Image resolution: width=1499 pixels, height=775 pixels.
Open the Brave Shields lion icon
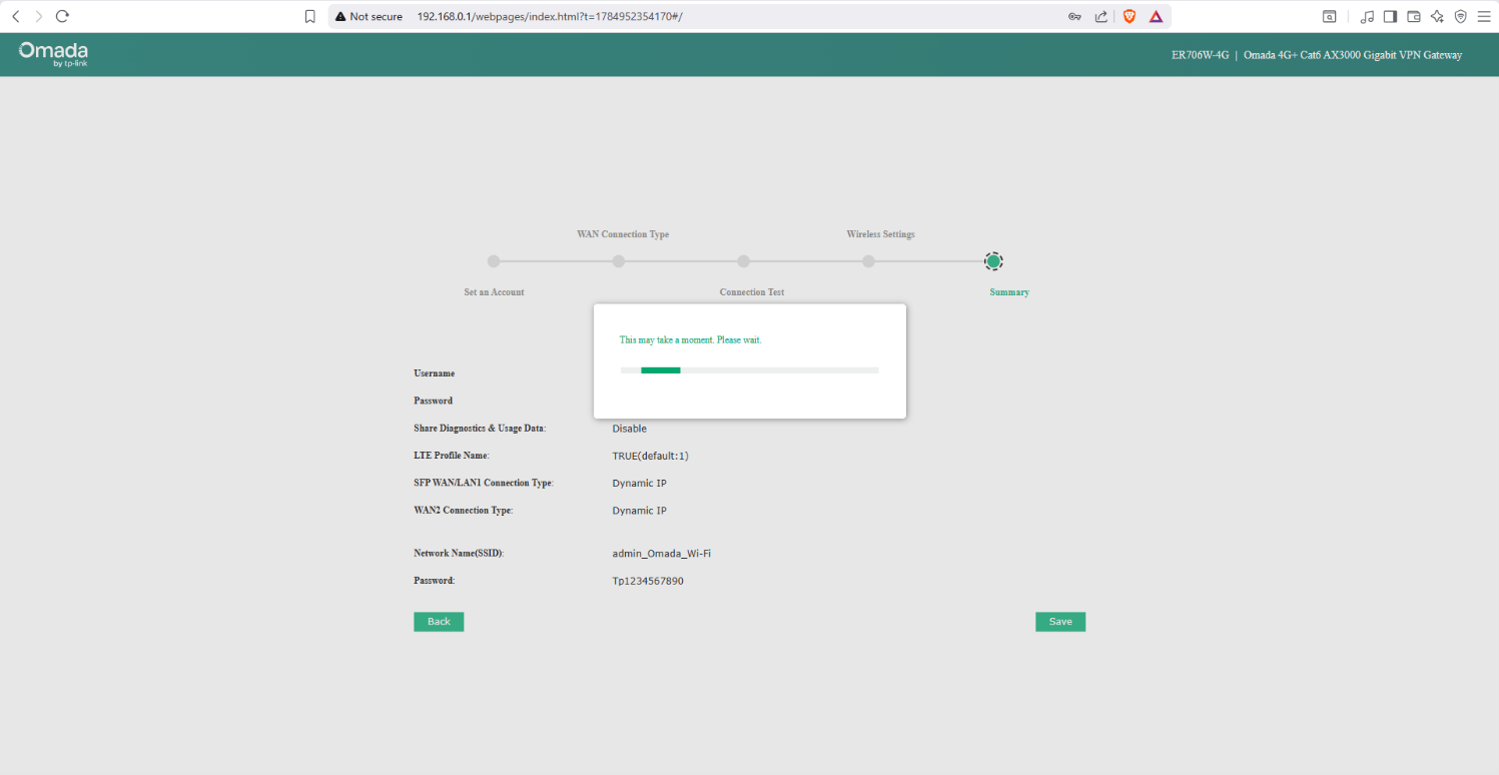1129,16
